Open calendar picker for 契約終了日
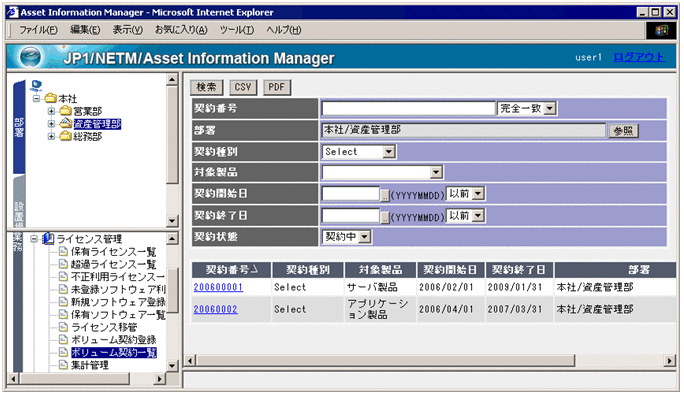Image resolution: width=684 pixels, height=396 pixels. [385, 217]
